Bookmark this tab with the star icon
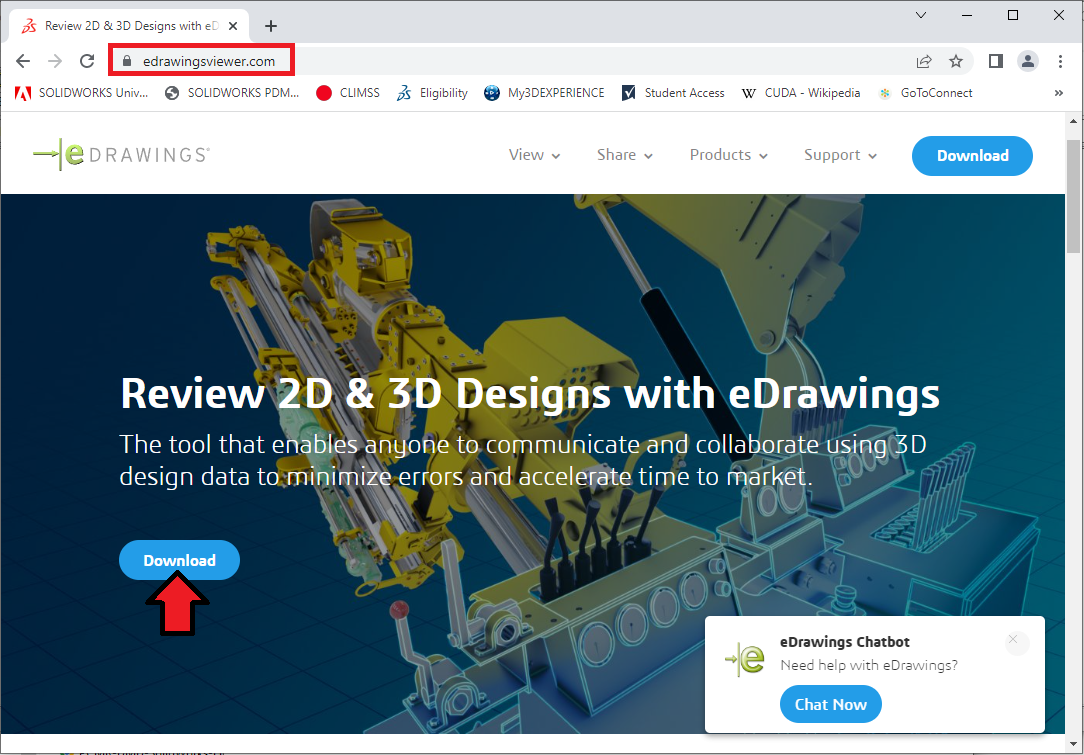1084x755 pixels. (956, 61)
